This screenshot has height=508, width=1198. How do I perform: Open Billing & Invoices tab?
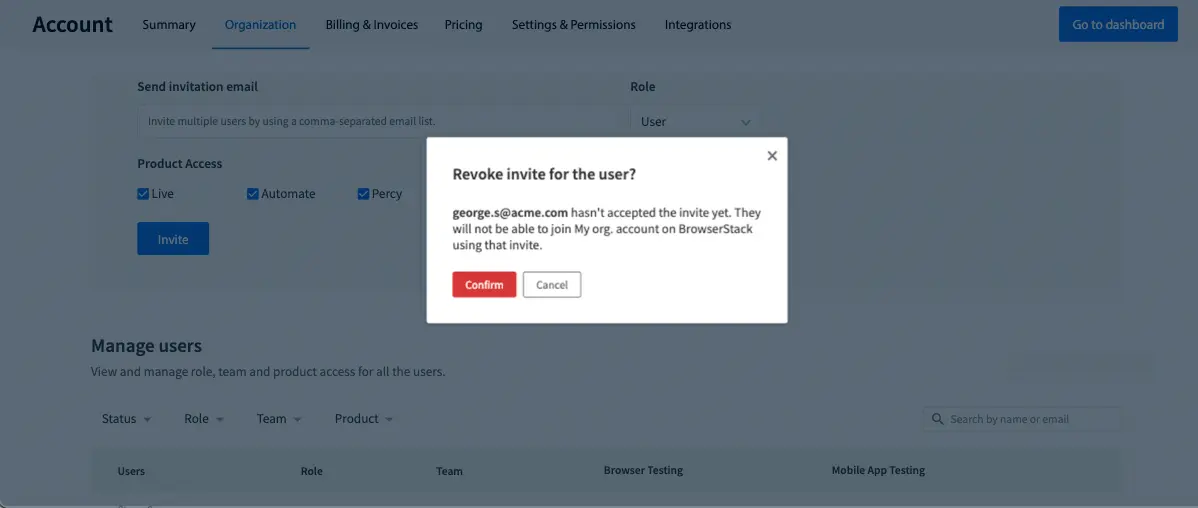372,25
